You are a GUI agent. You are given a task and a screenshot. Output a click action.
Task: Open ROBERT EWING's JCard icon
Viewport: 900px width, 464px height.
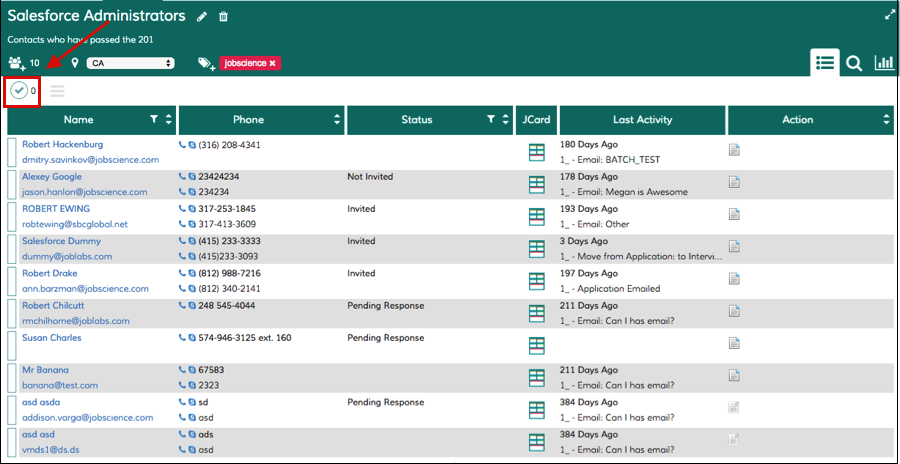(x=537, y=216)
